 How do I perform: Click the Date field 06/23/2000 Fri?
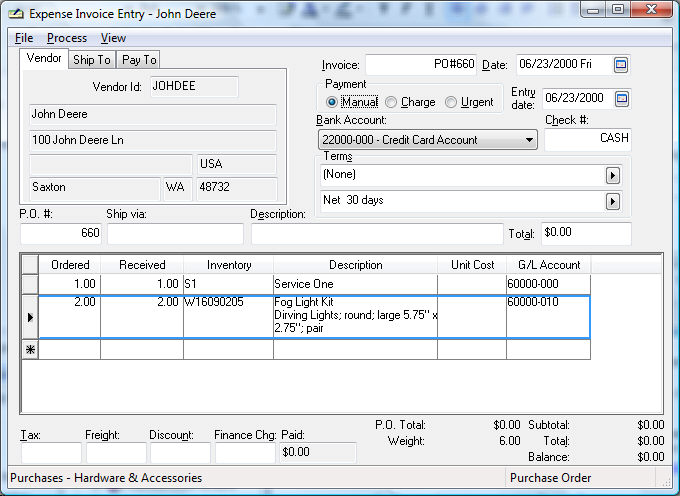[x=564, y=65]
